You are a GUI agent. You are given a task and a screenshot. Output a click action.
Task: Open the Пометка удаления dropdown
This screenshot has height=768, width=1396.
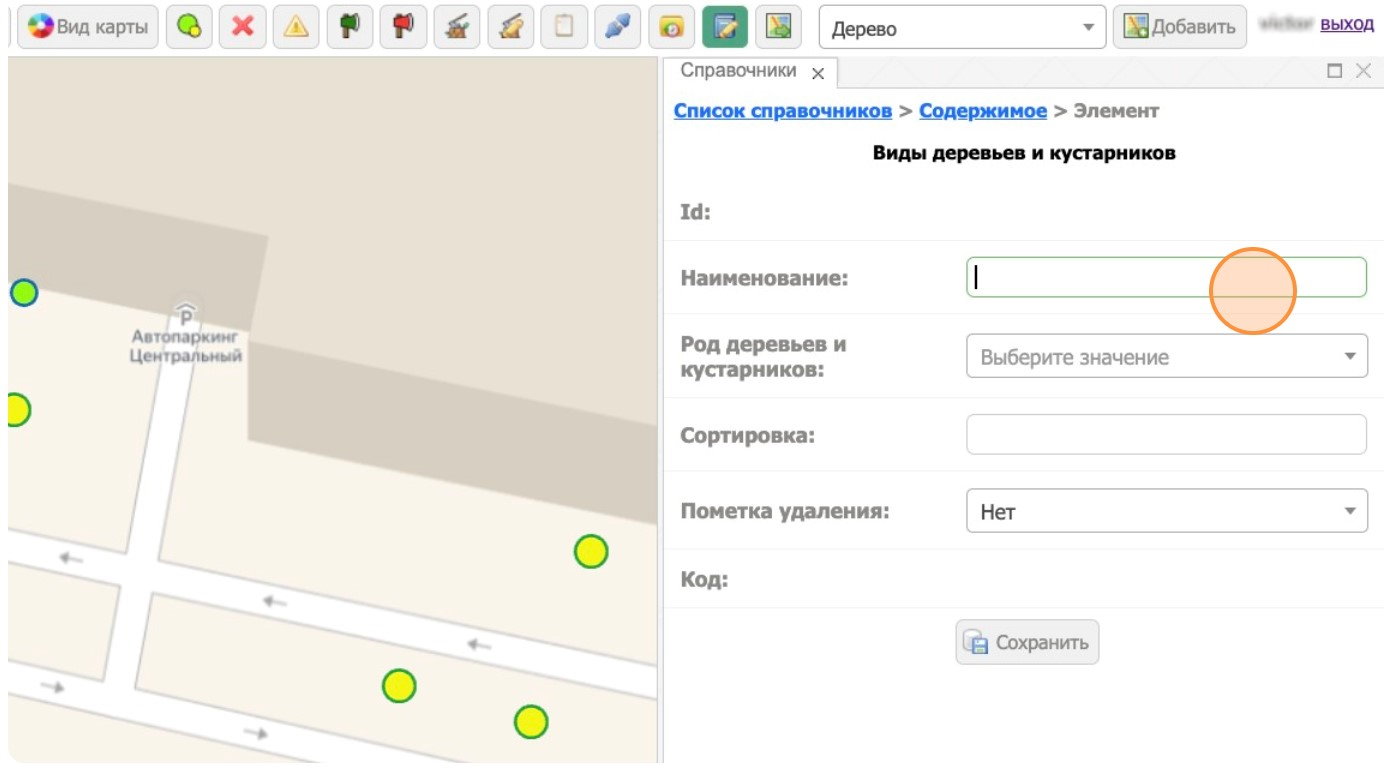[1166, 511]
